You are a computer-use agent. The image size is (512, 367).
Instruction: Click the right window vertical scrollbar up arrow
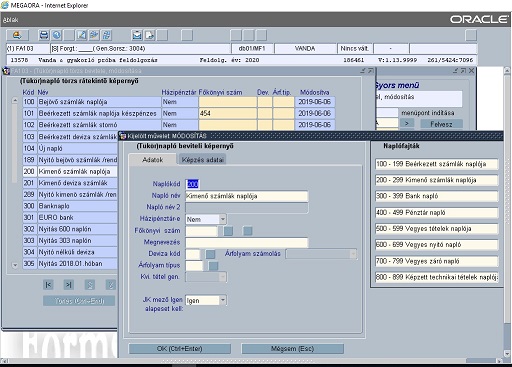507,71
